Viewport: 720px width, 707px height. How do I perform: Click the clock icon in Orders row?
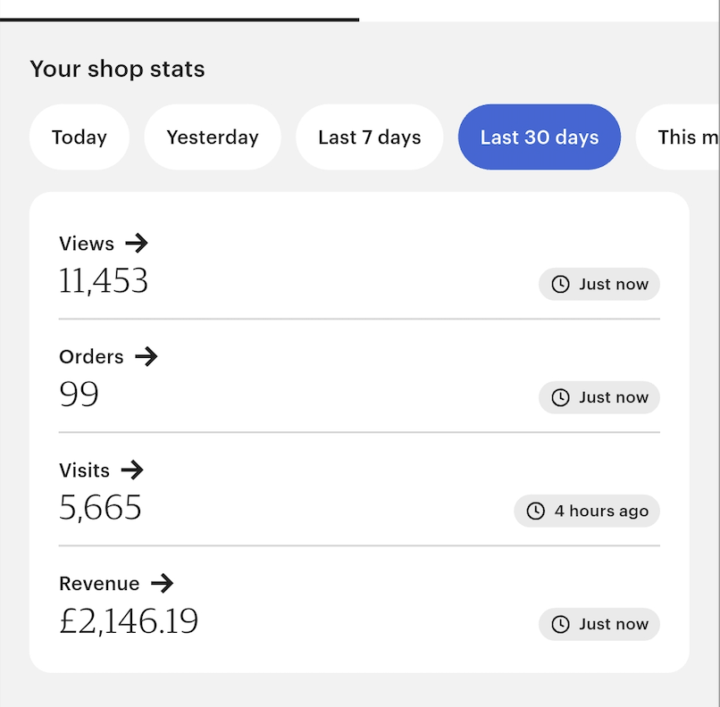click(x=561, y=397)
